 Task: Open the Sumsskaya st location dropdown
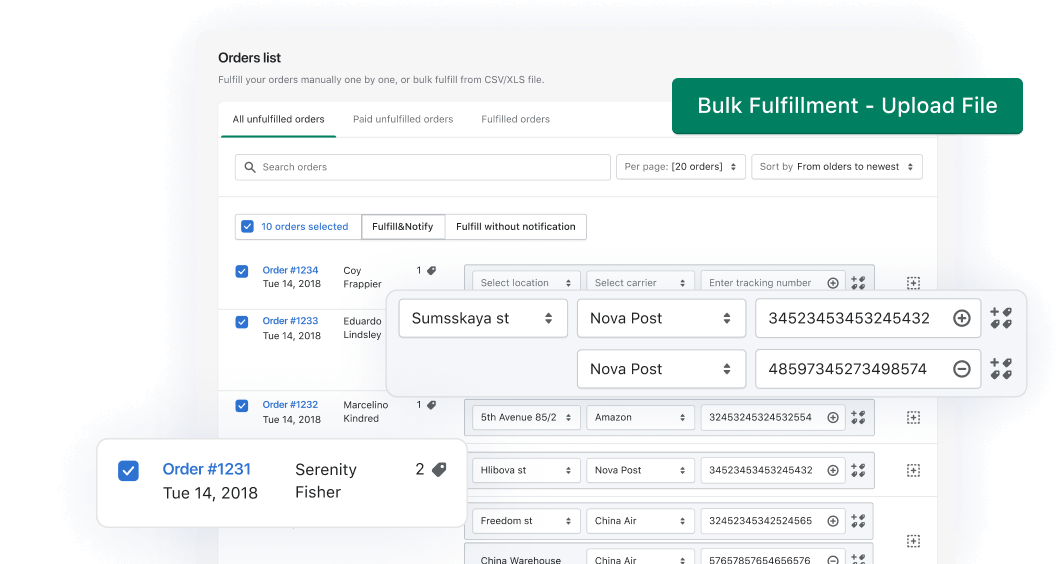tap(482, 318)
